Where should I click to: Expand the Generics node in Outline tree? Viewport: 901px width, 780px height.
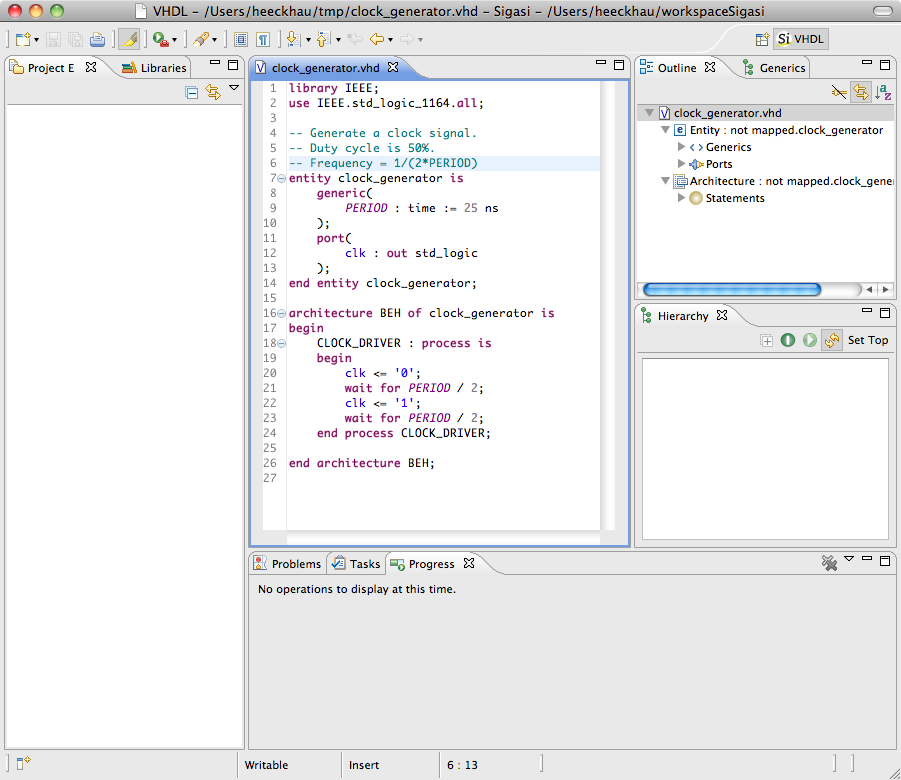(x=681, y=147)
